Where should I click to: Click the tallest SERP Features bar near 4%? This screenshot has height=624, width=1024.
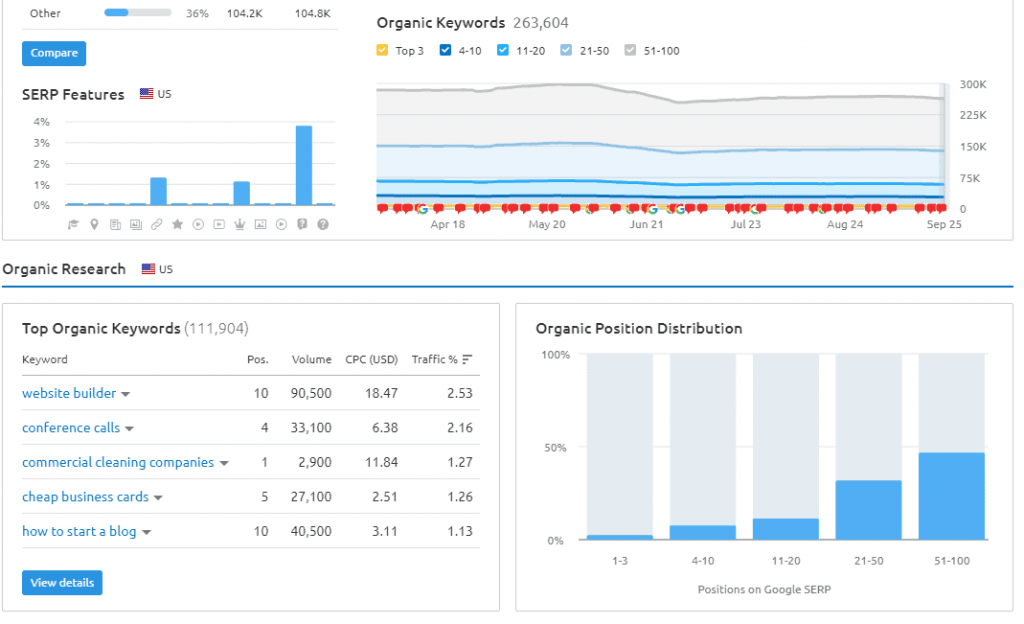coord(304,165)
